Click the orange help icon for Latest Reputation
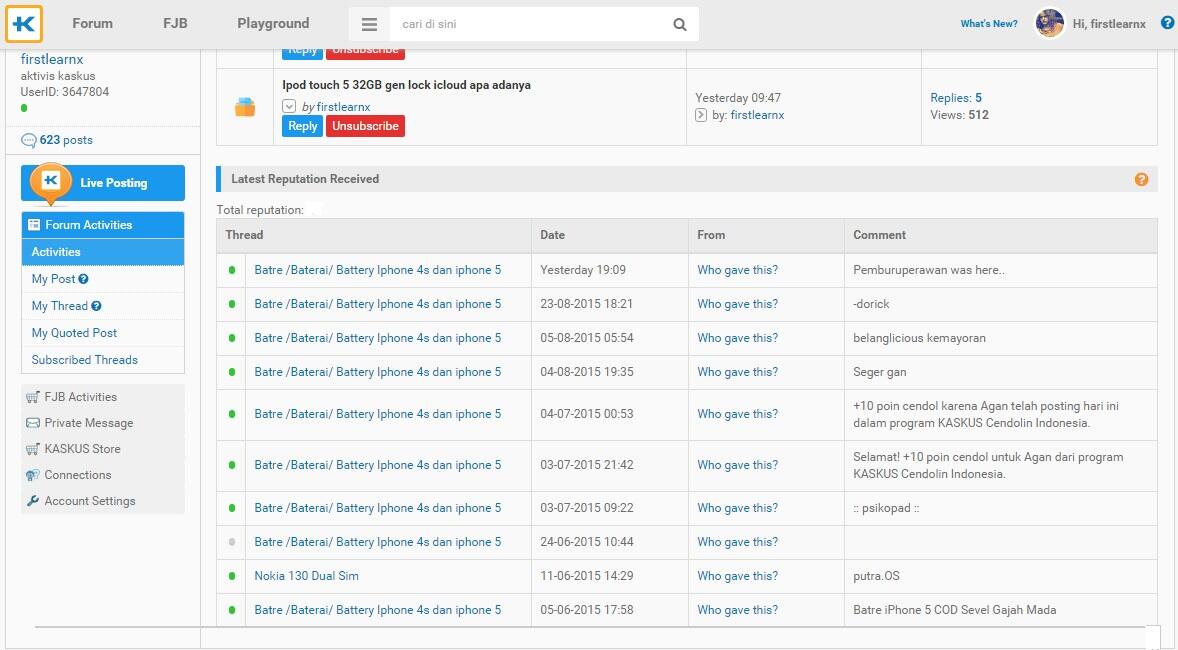The height and width of the screenshot is (650, 1178). (1141, 179)
